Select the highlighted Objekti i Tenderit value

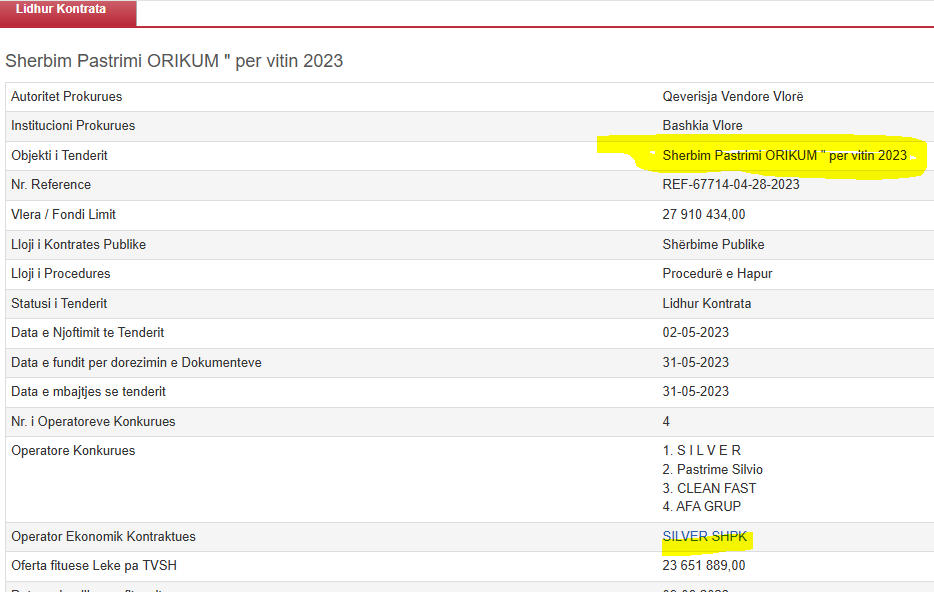point(784,156)
